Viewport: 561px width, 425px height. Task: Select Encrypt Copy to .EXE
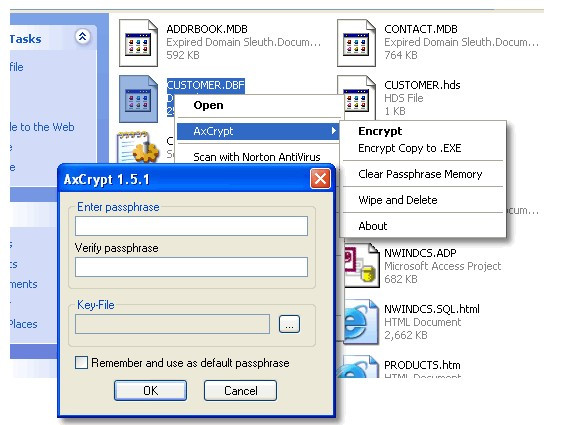pos(410,148)
